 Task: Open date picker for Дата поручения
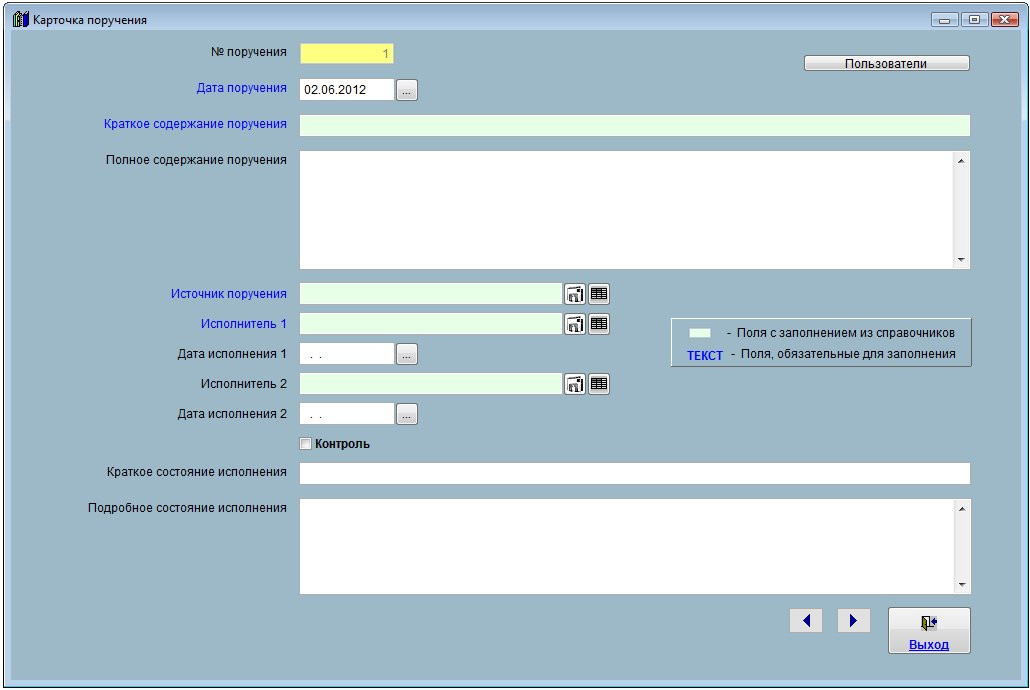(407, 90)
